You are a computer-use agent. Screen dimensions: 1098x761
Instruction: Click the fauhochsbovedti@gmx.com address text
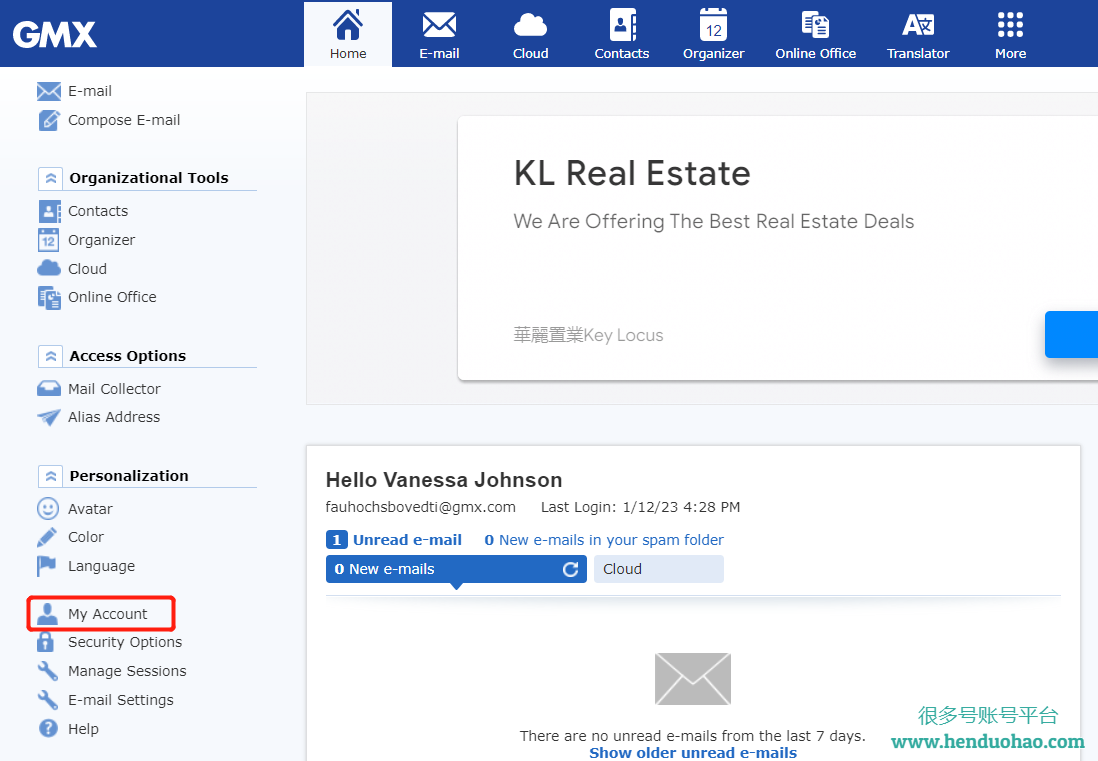(x=420, y=507)
